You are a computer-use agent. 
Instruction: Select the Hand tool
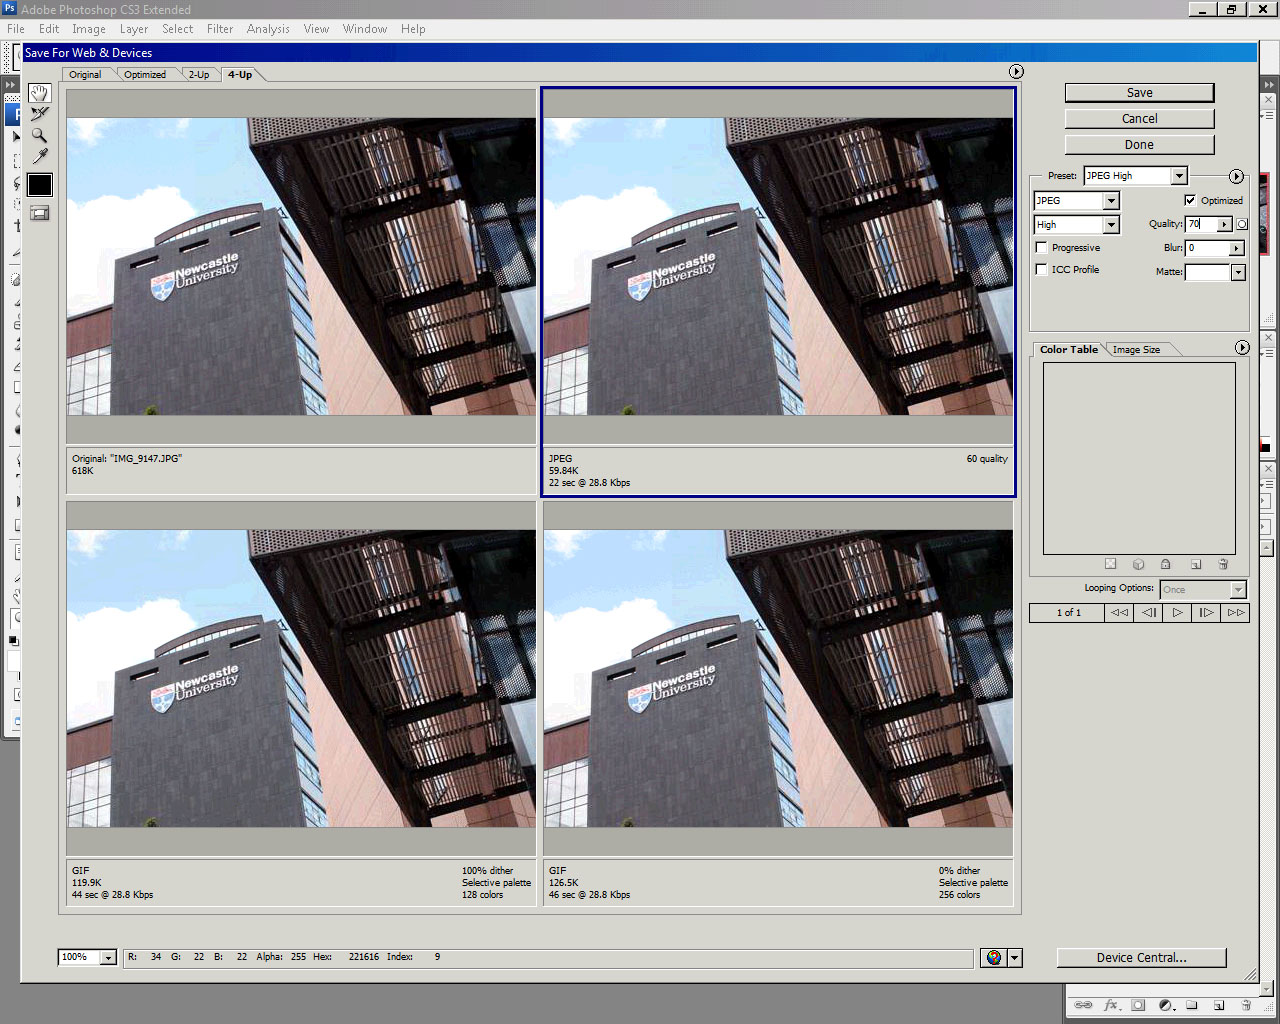click(x=39, y=93)
